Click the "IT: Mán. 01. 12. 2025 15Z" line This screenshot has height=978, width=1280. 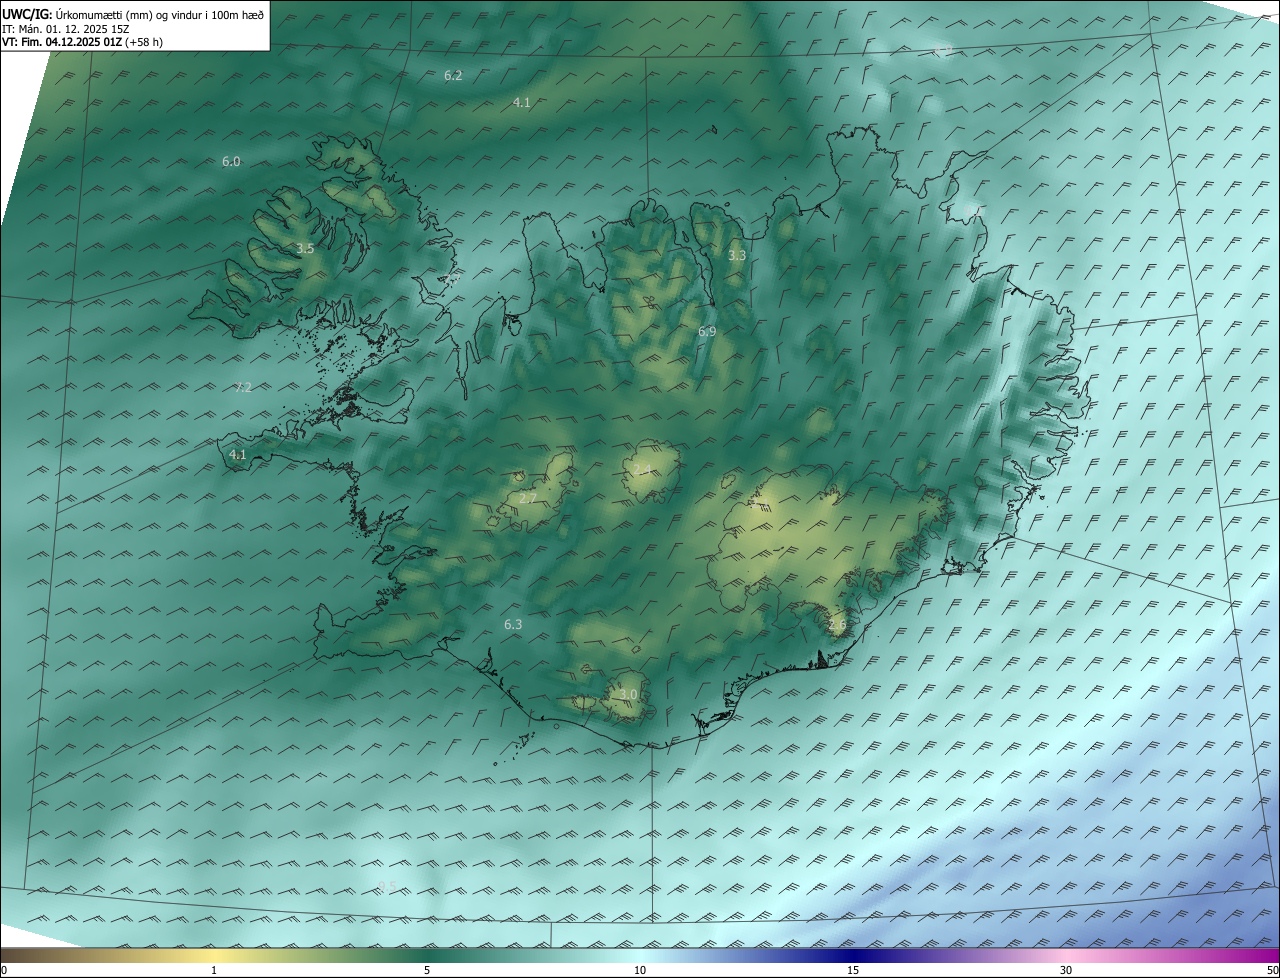pos(66,29)
